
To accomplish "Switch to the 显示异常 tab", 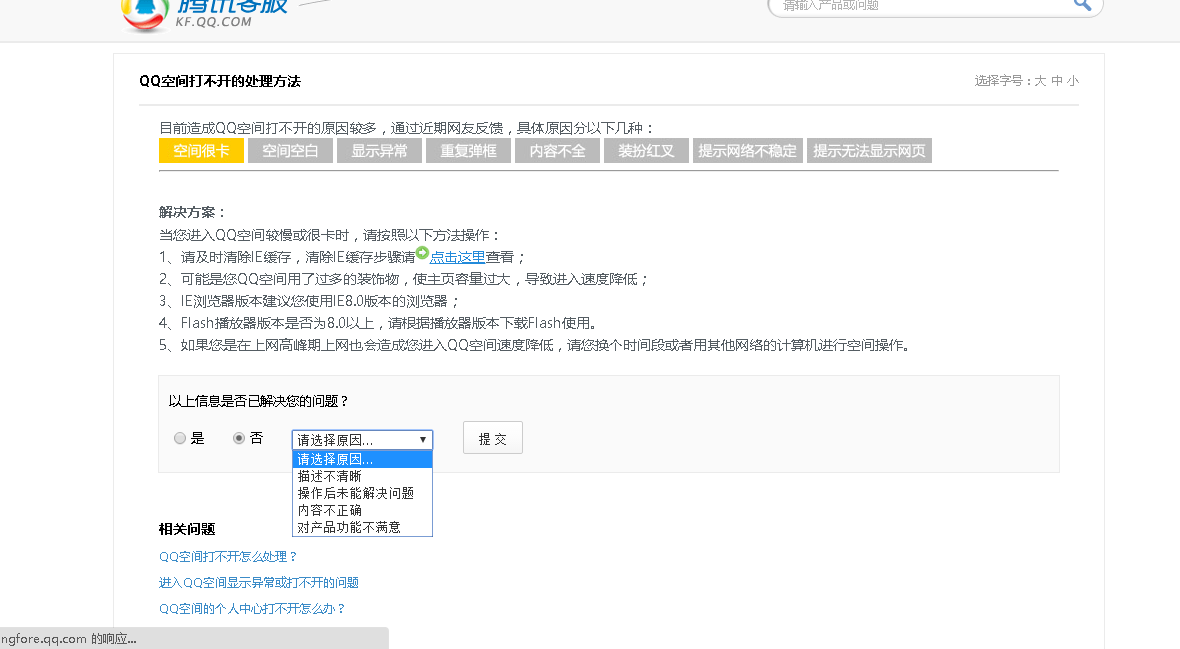I will [379, 151].
